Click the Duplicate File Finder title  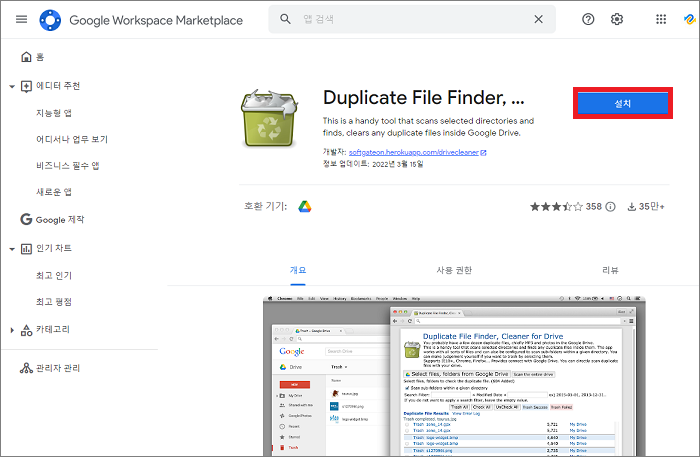pos(423,98)
